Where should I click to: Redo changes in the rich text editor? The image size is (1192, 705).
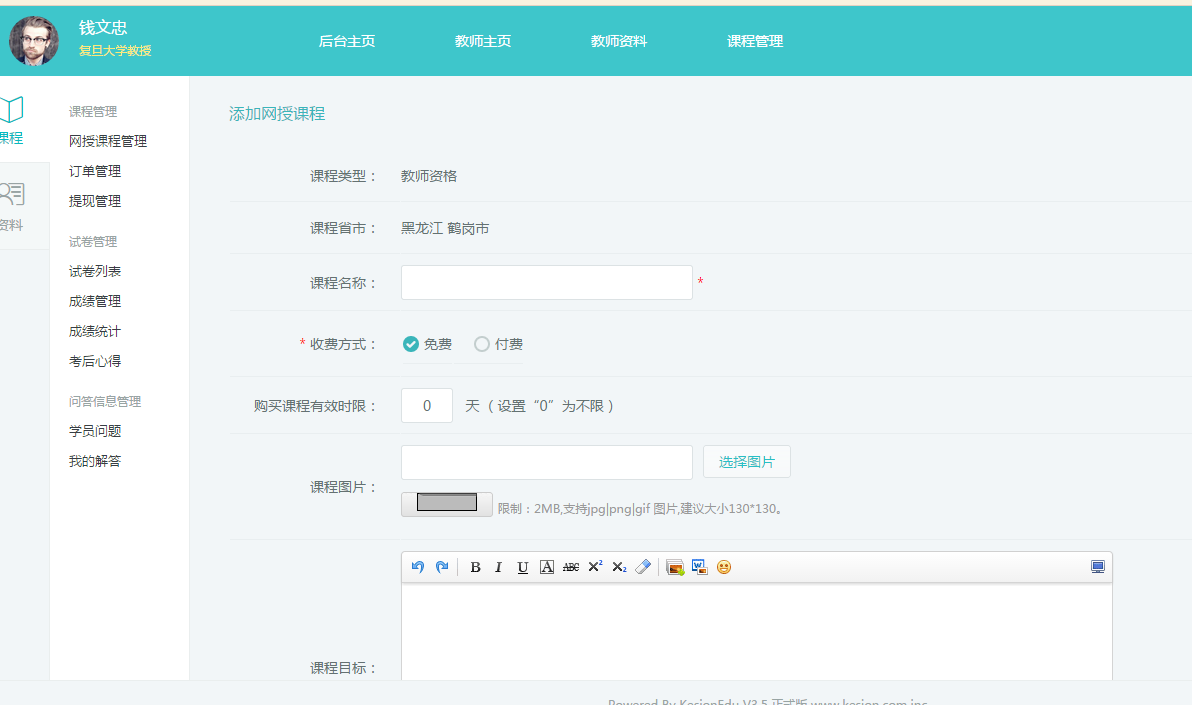pos(442,567)
